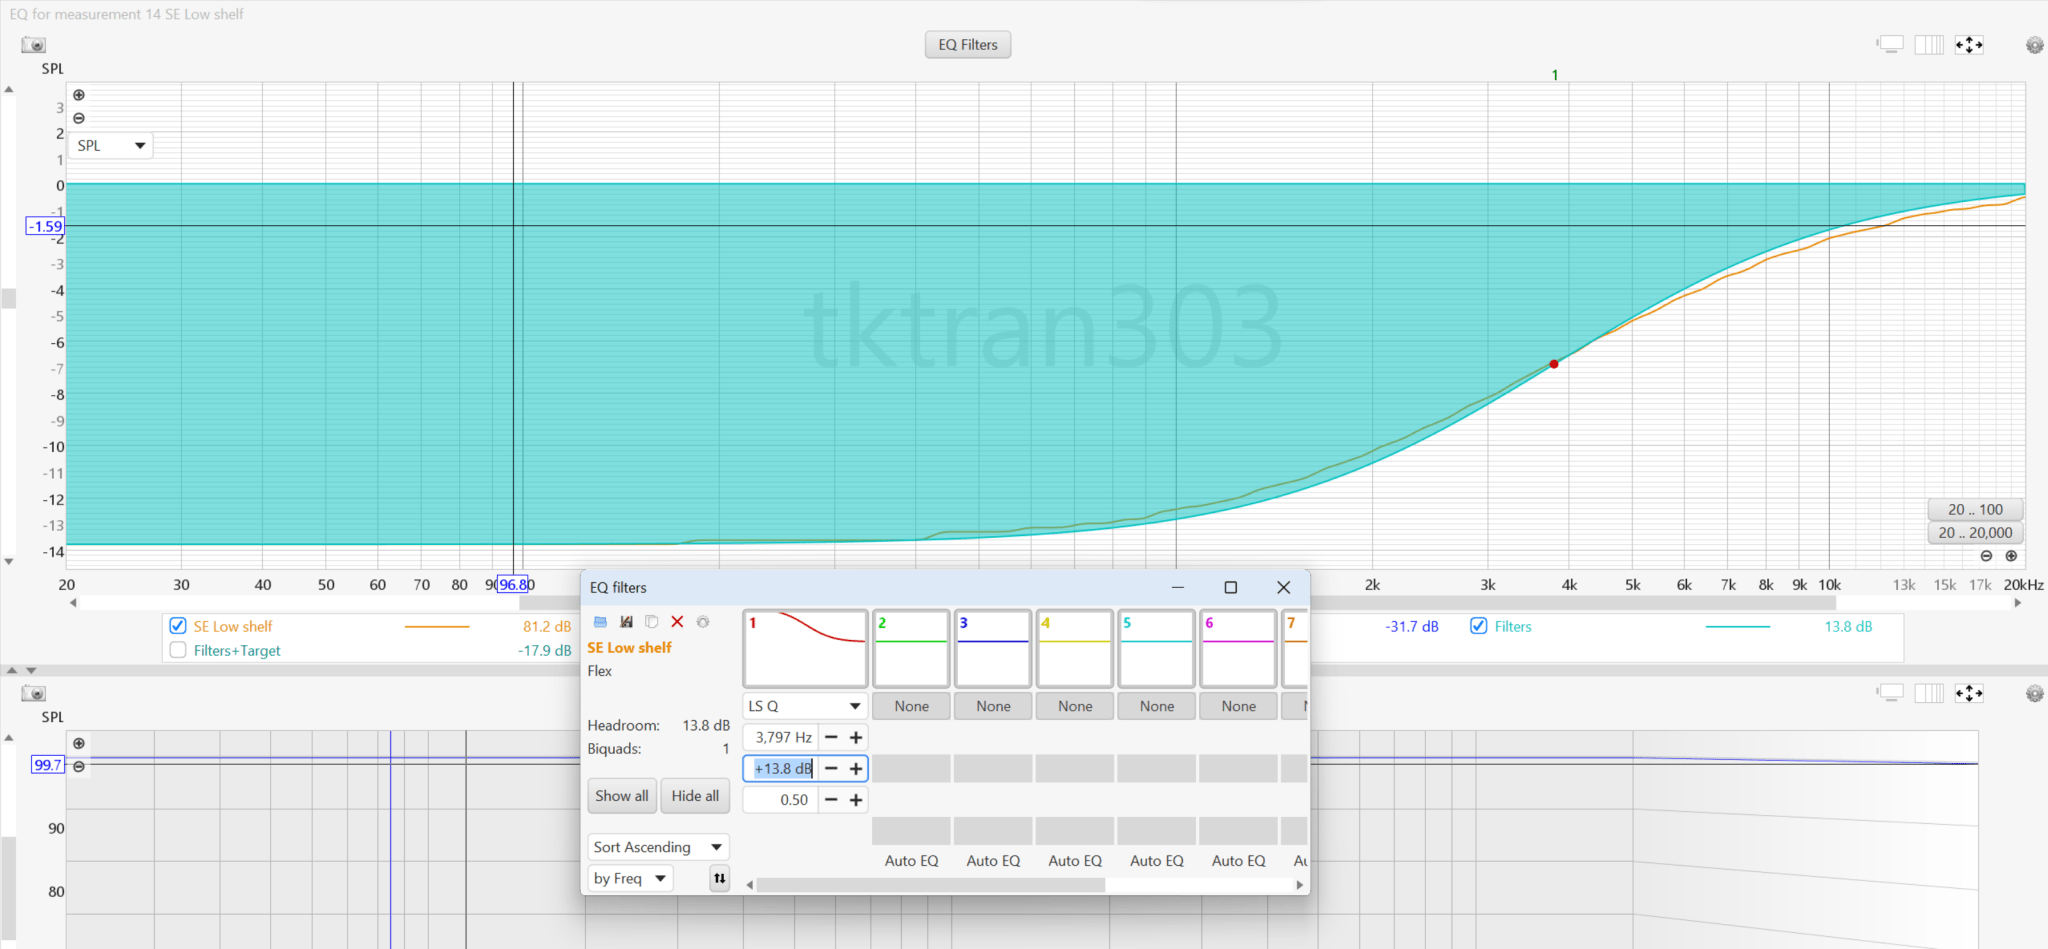Select filter 3 thumbnail

pyautogui.click(x=993, y=648)
